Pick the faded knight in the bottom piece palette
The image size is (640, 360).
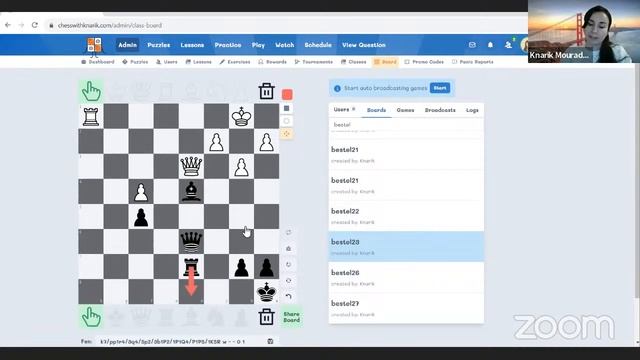(216, 317)
